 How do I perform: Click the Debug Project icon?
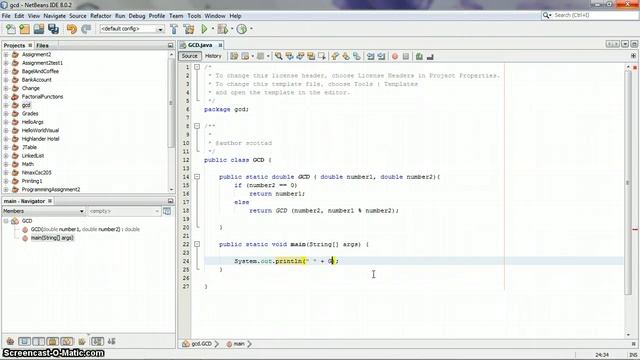(222, 29)
